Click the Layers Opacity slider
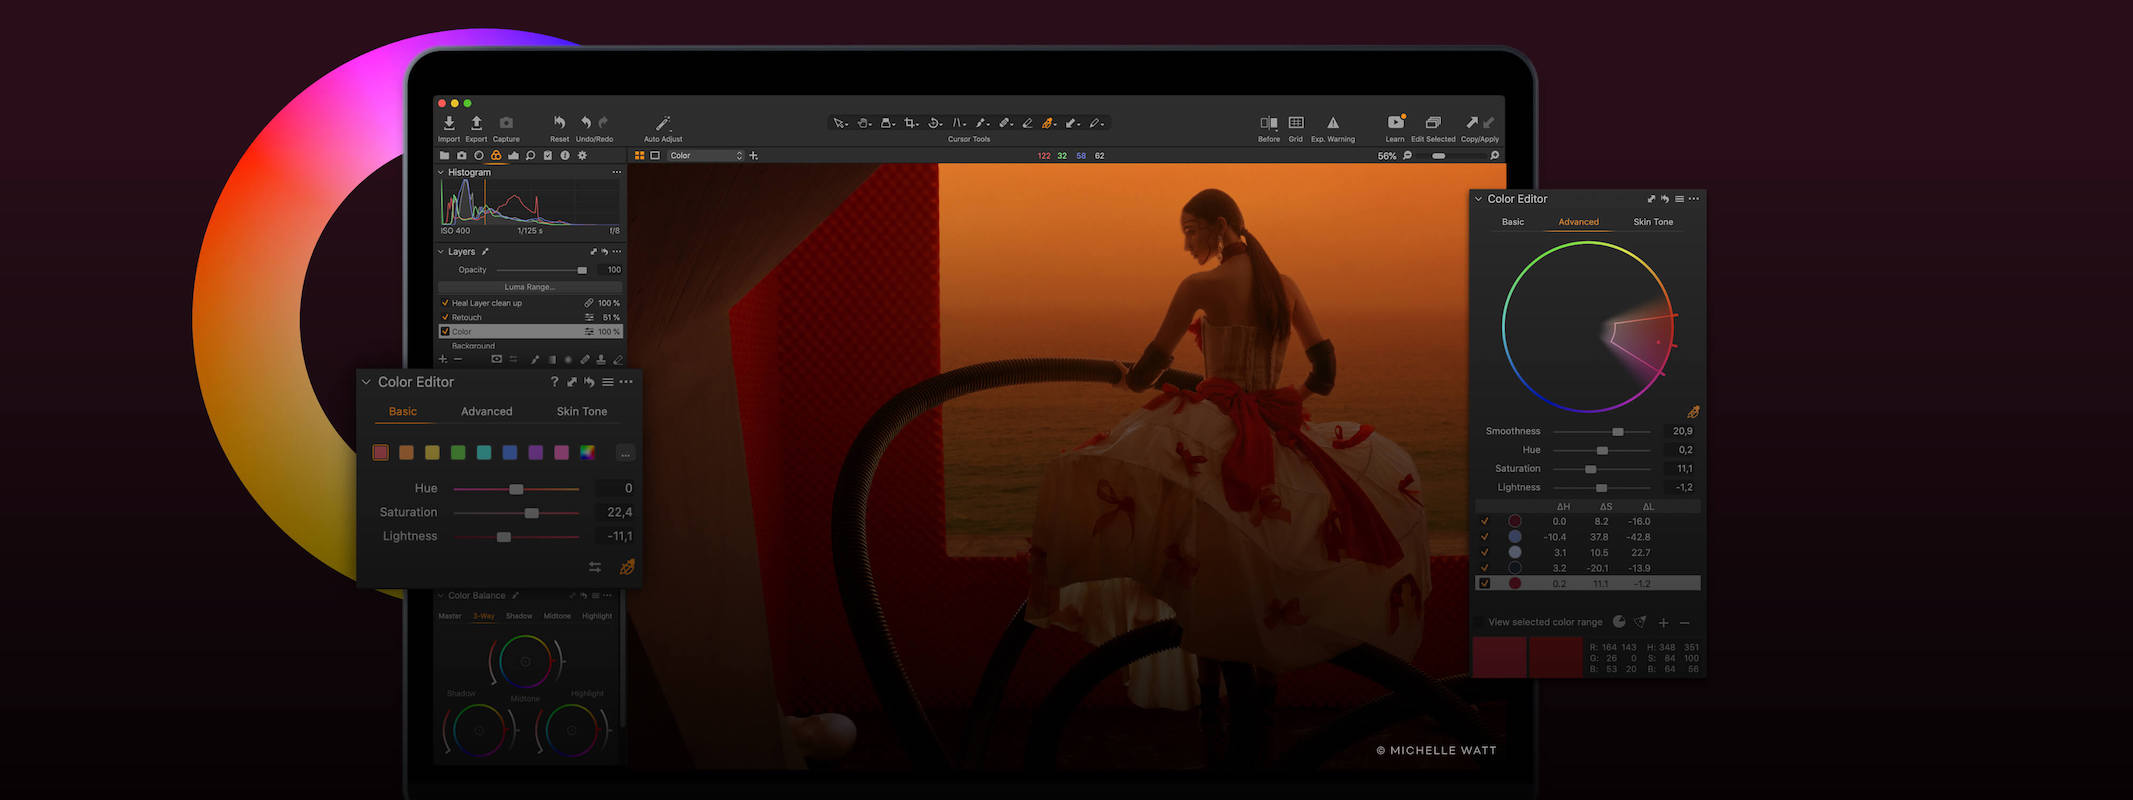Image resolution: width=2133 pixels, height=800 pixels. coord(541,270)
